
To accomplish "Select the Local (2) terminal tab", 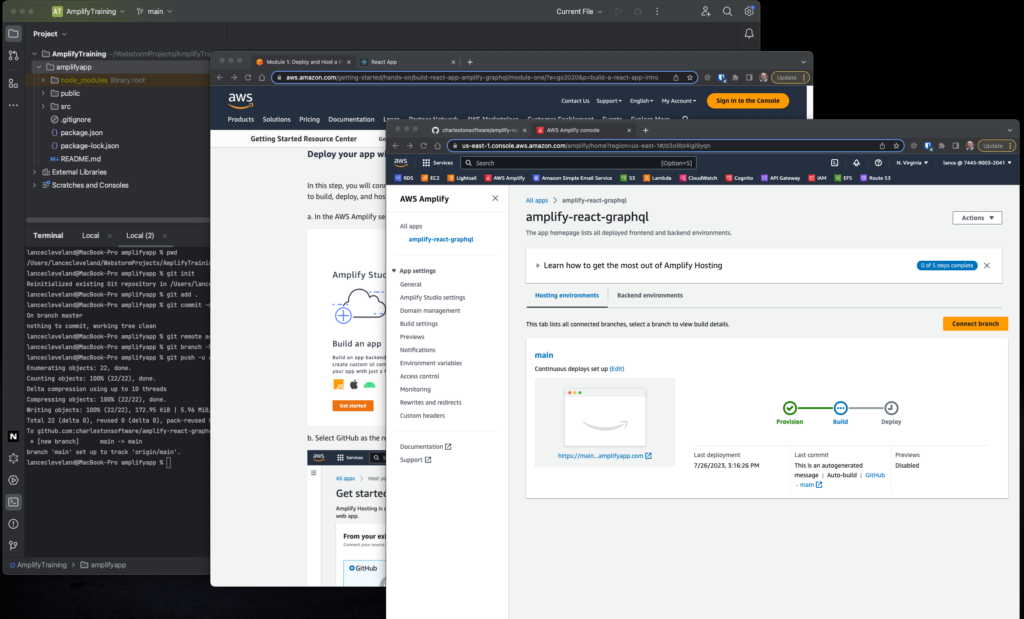I will 139,235.
